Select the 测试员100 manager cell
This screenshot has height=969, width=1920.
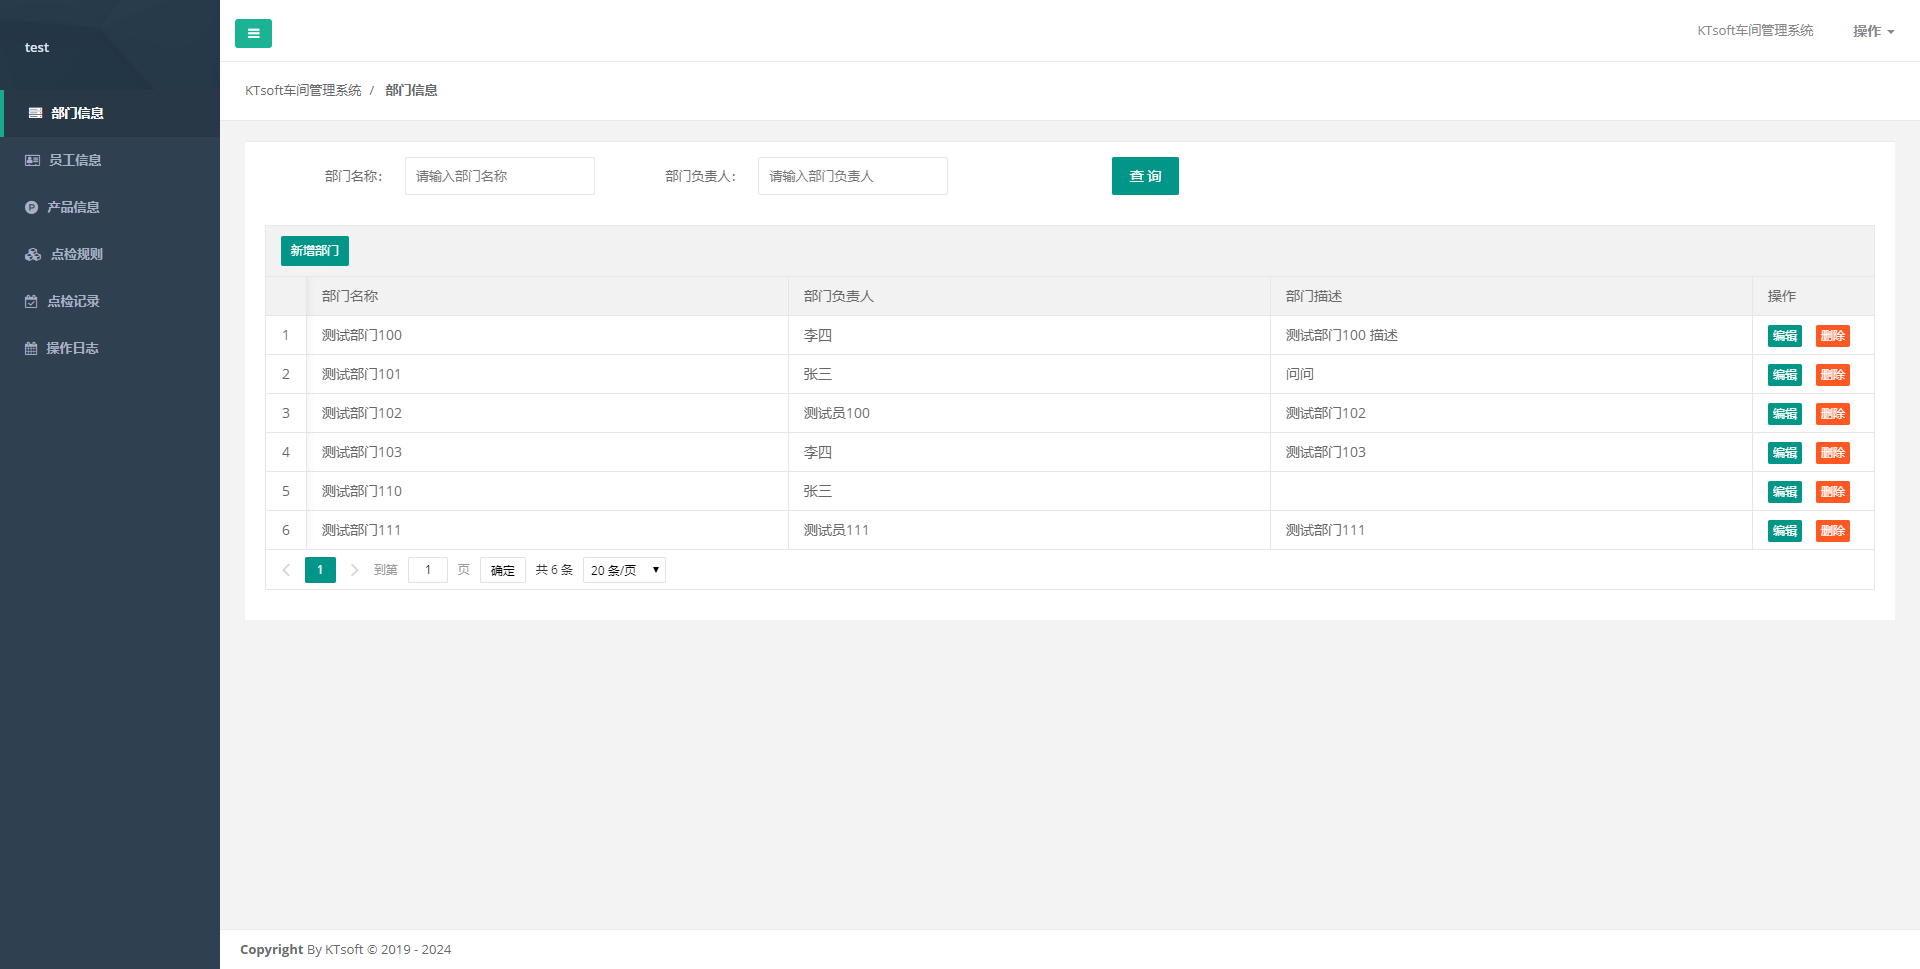coord(1029,413)
